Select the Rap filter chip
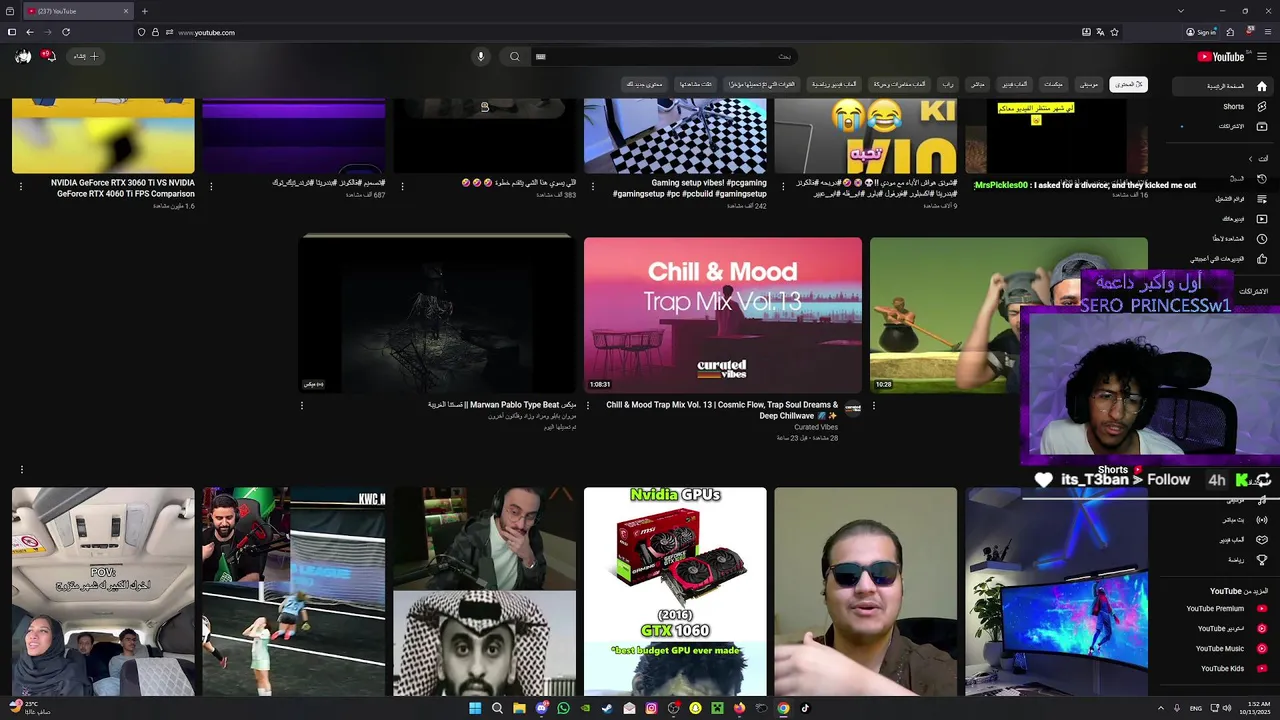1280x720 pixels. 947,84
